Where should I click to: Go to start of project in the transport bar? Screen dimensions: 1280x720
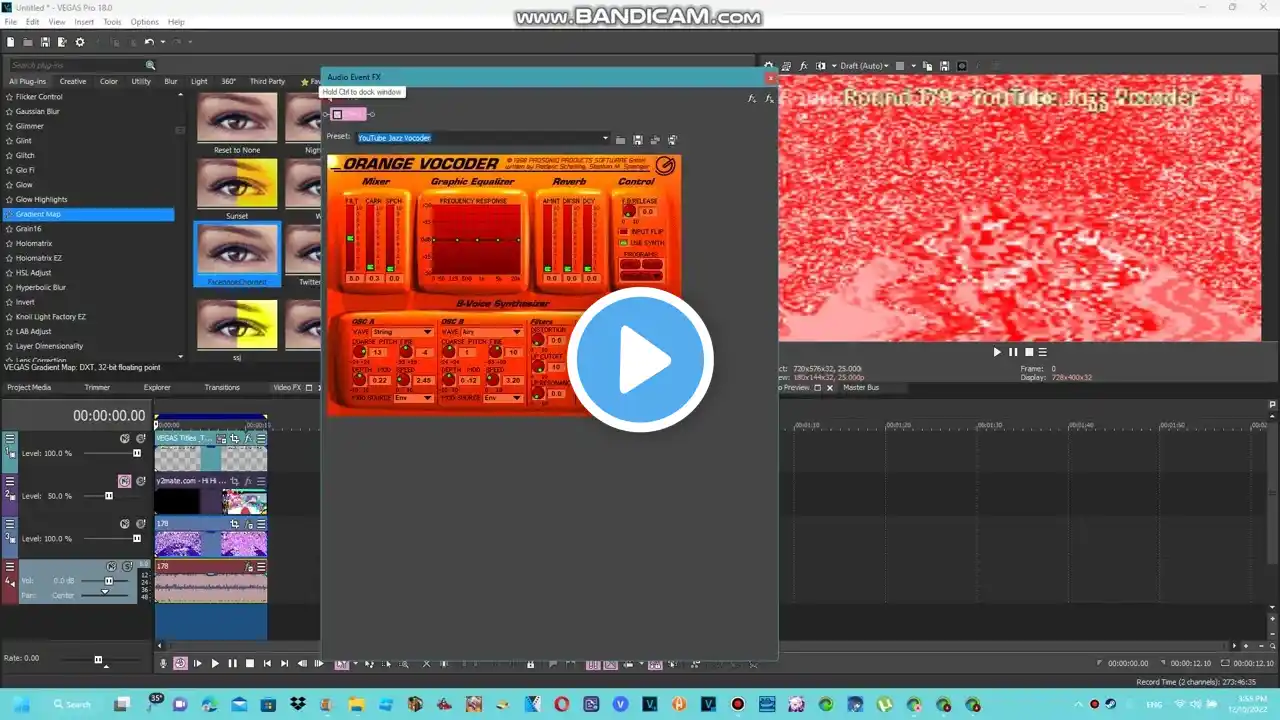pyautogui.click(x=267, y=663)
